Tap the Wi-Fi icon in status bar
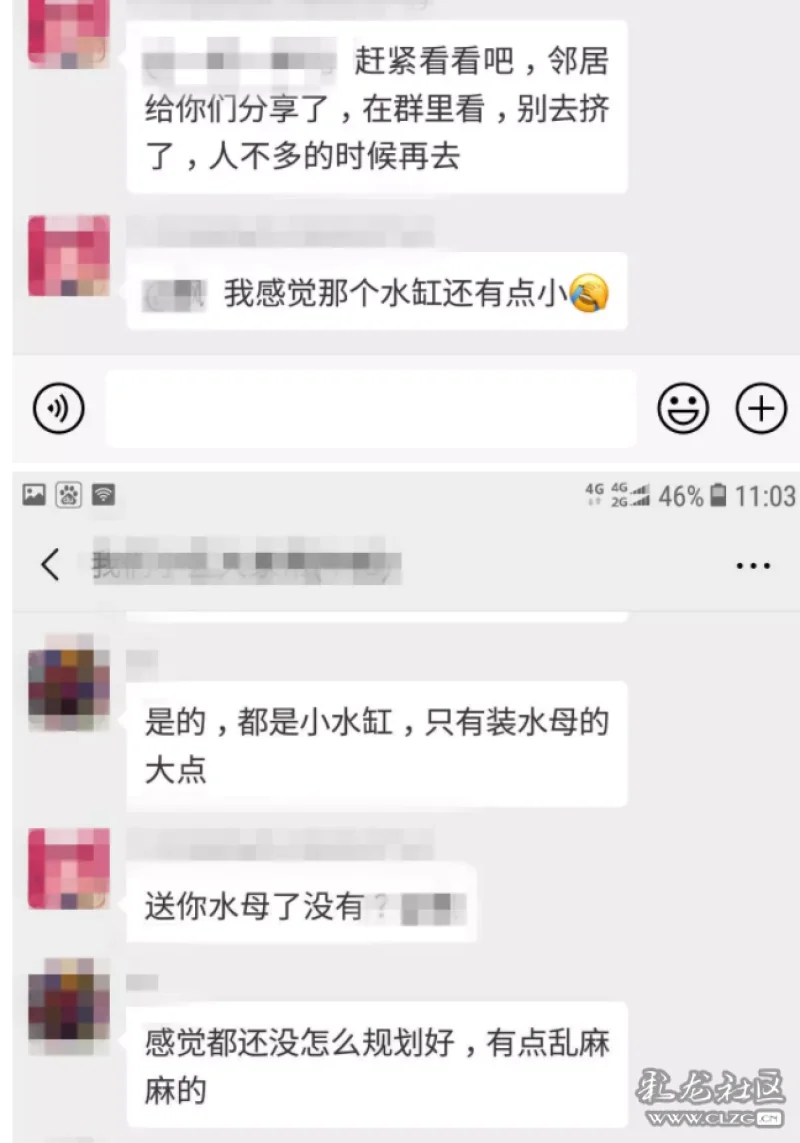 tap(104, 495)
